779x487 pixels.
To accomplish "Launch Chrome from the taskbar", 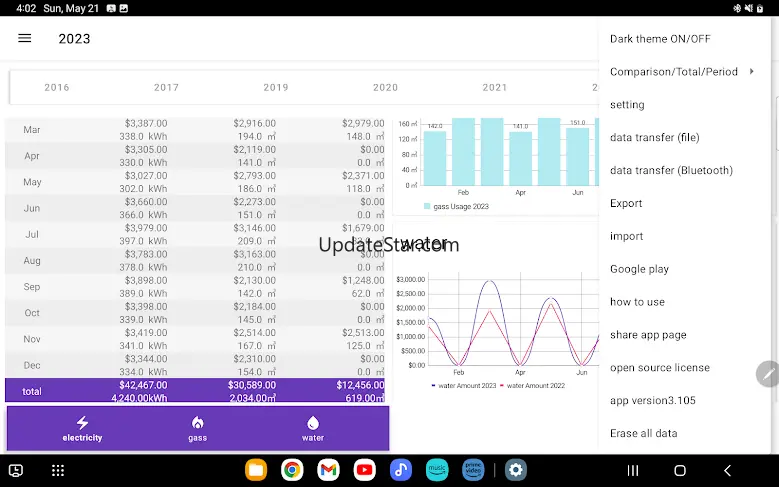I will [x=292, y=470].
